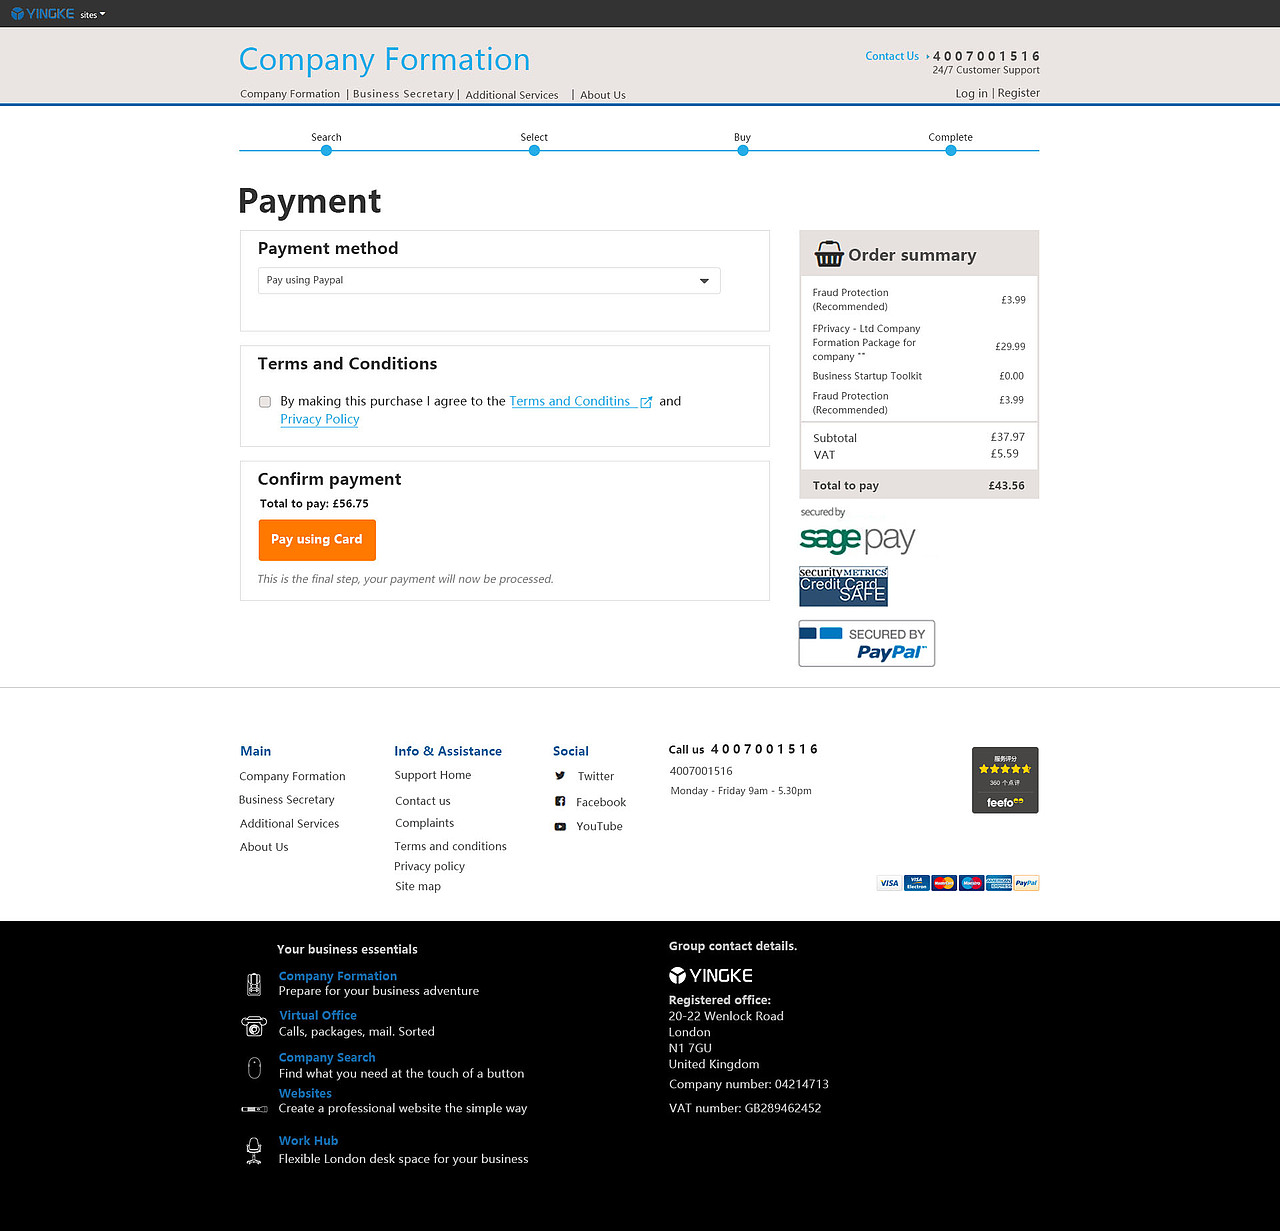Screen dimensions: 1280x1231
Task: Click the YouTube icon
Action: click(x=560, y=826)
